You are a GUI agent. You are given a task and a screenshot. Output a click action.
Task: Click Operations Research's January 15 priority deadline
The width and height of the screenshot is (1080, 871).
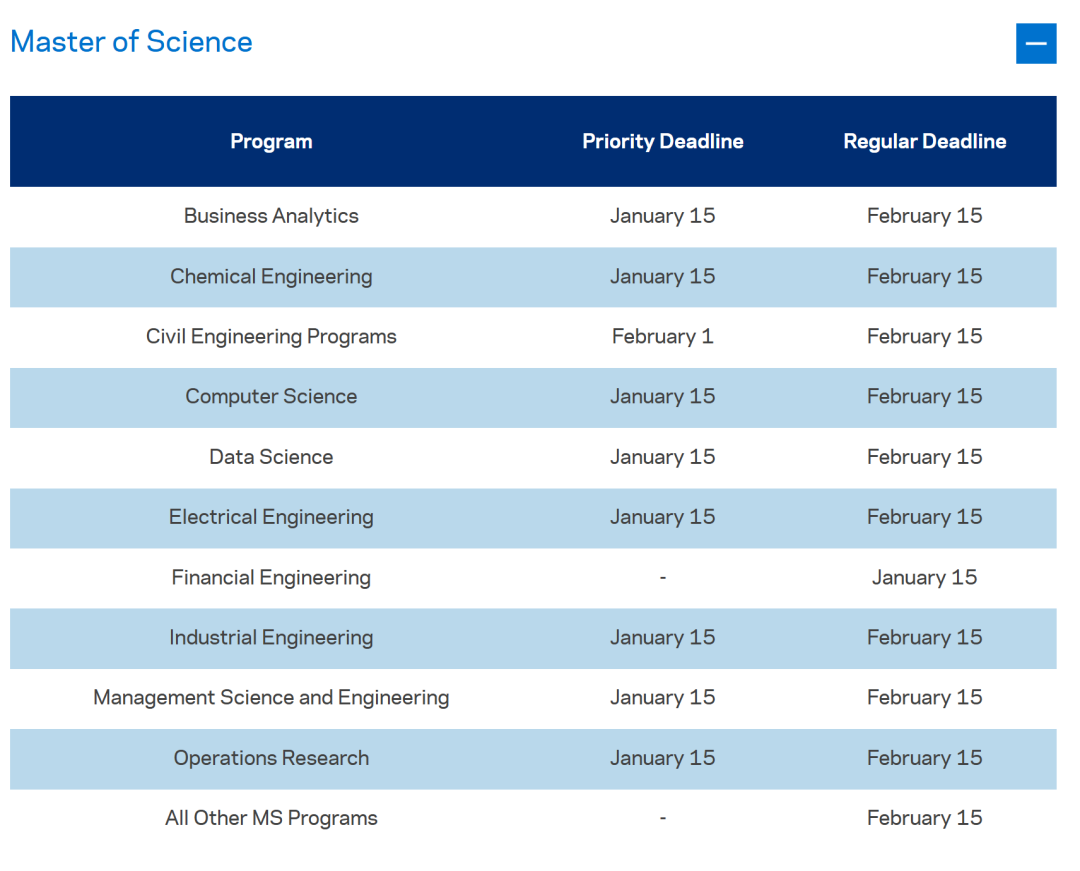(663, 758)
